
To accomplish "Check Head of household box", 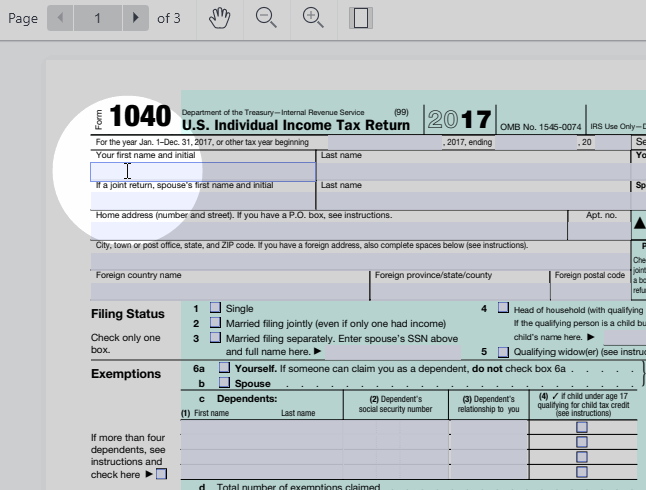I will (503, 309).
